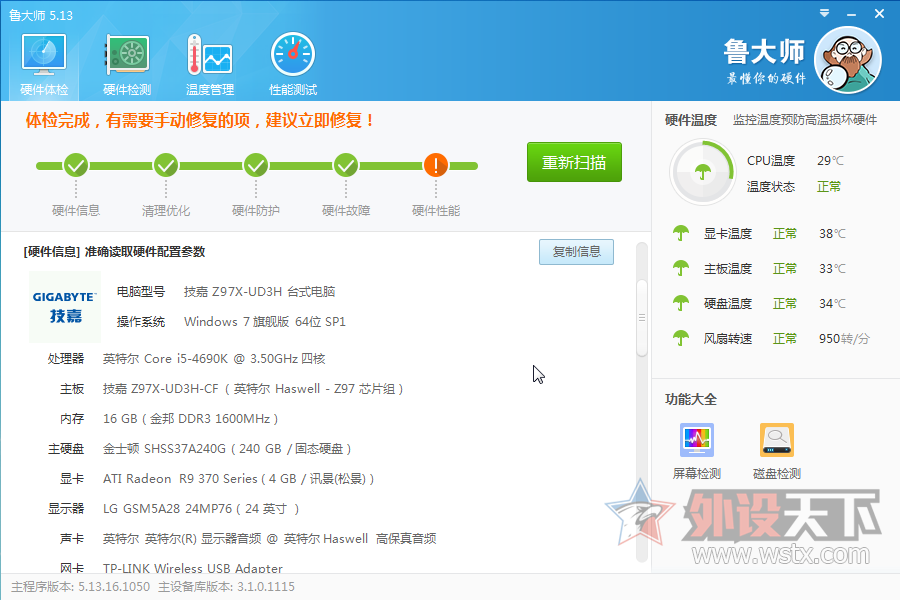The width and height of the screenshot is (900, 600).
Task: Select the 硬件防护 checkmark step
Action: [256, 166]
